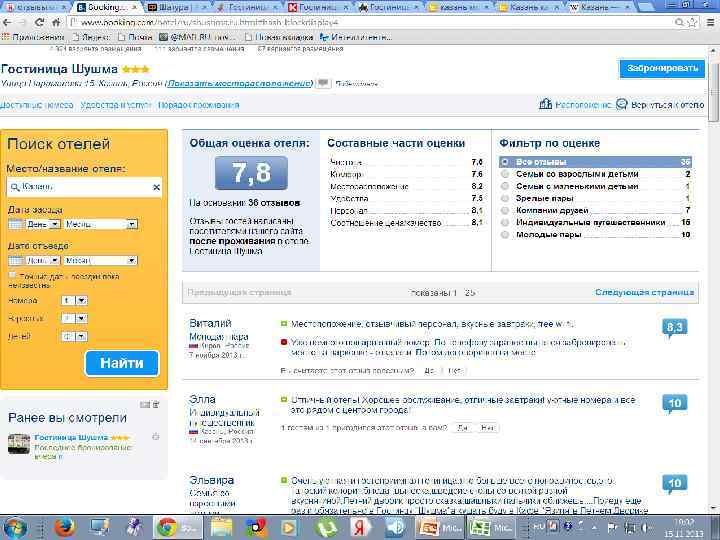Expand the Взрослые count dropdown

74,318
